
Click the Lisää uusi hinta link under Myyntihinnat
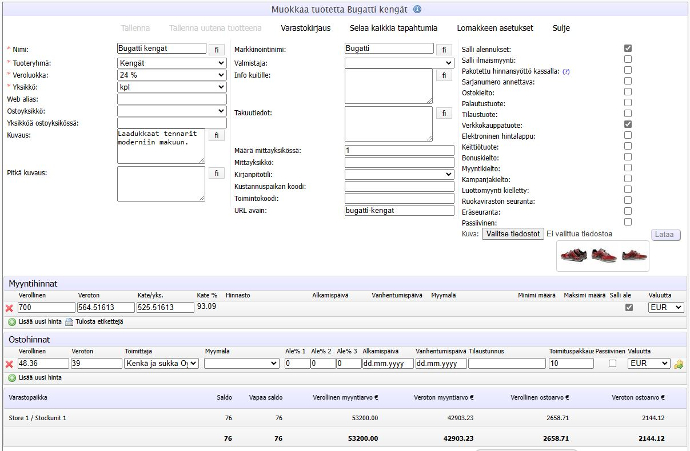pyautogui.click(x=40, y=322)
